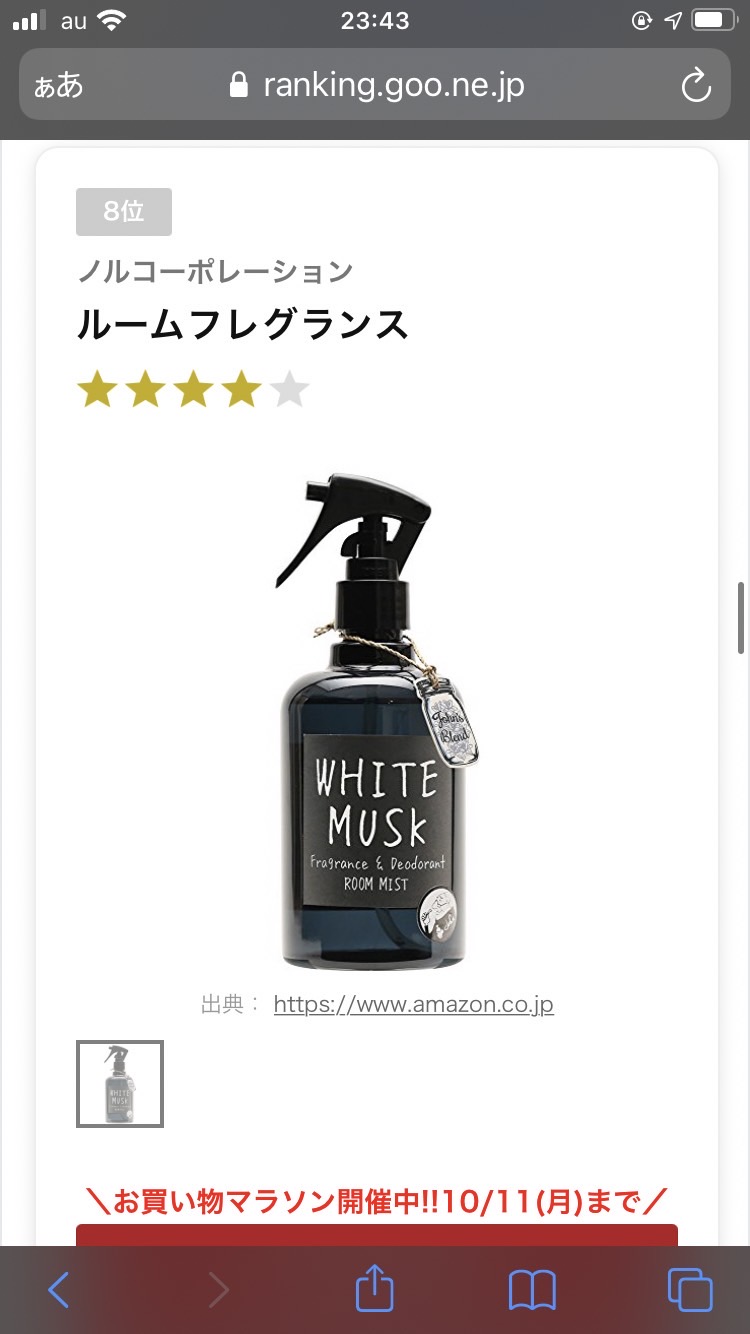The image size is (750, 1334).
Task: Tap the status bar clock 23:43
Action: (375, 21)
